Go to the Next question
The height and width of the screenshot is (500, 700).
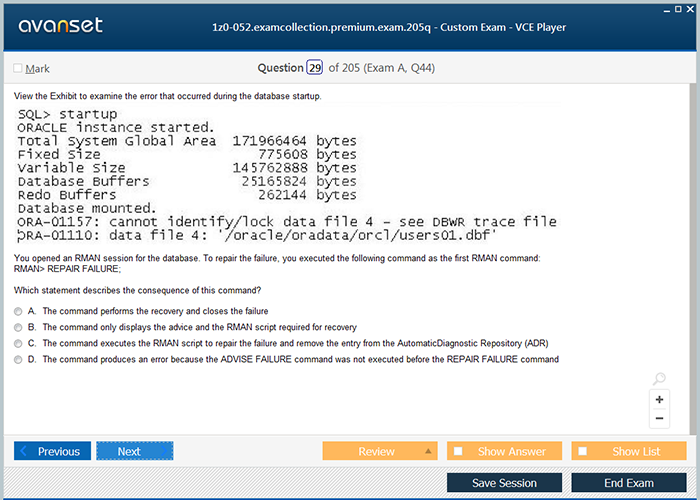coord(134,451)
